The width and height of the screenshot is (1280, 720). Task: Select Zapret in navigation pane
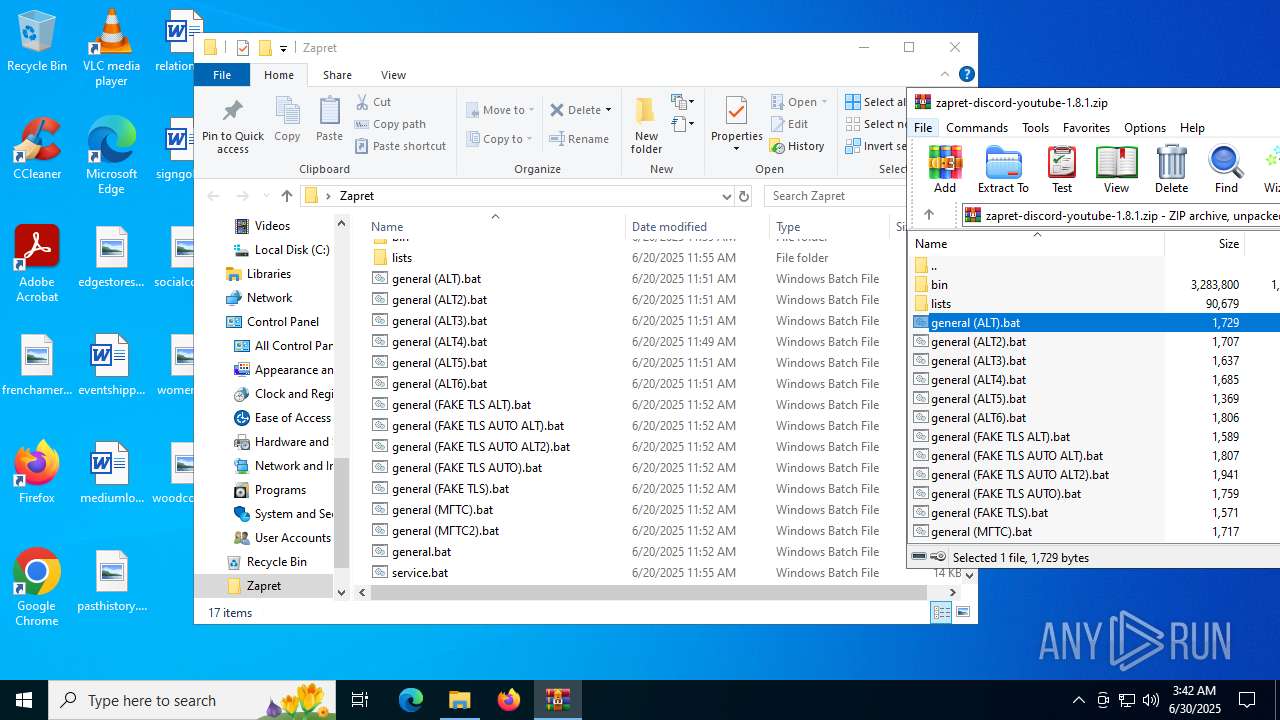[263, 586]
